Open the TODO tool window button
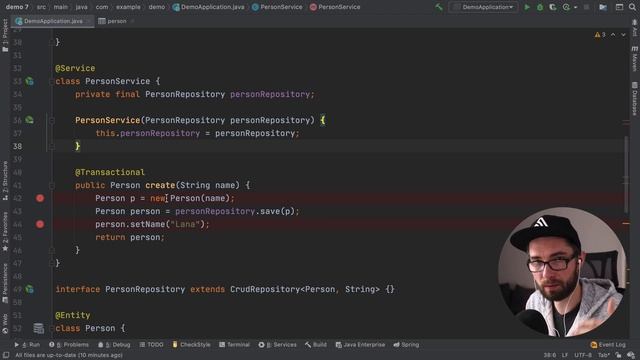 click(151, 345)
